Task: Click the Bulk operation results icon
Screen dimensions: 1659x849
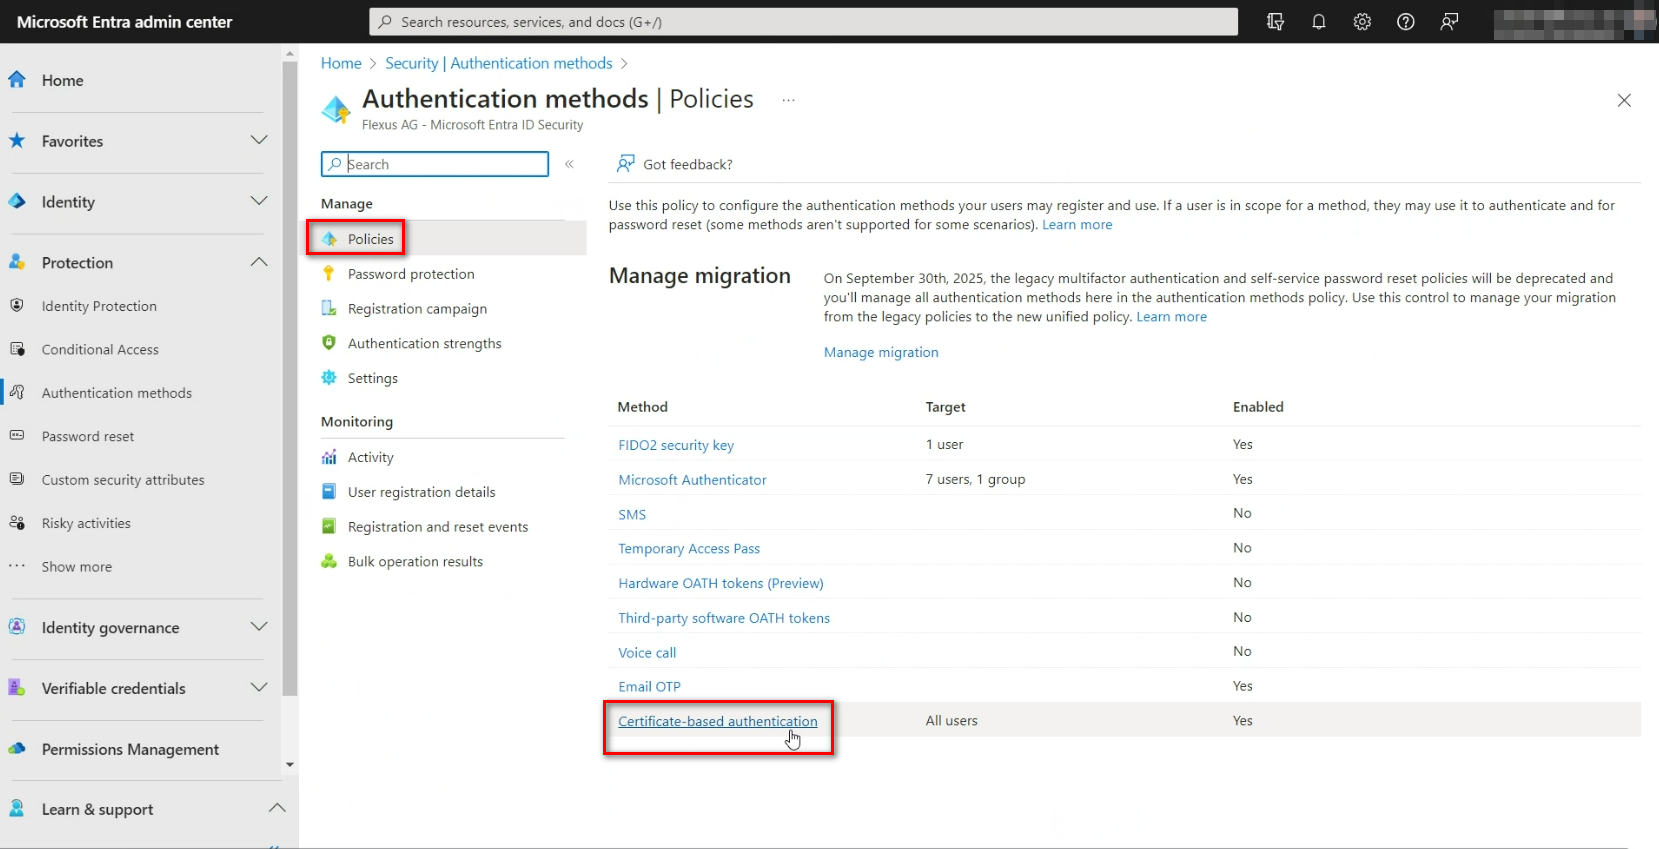Action: [329, 561]
